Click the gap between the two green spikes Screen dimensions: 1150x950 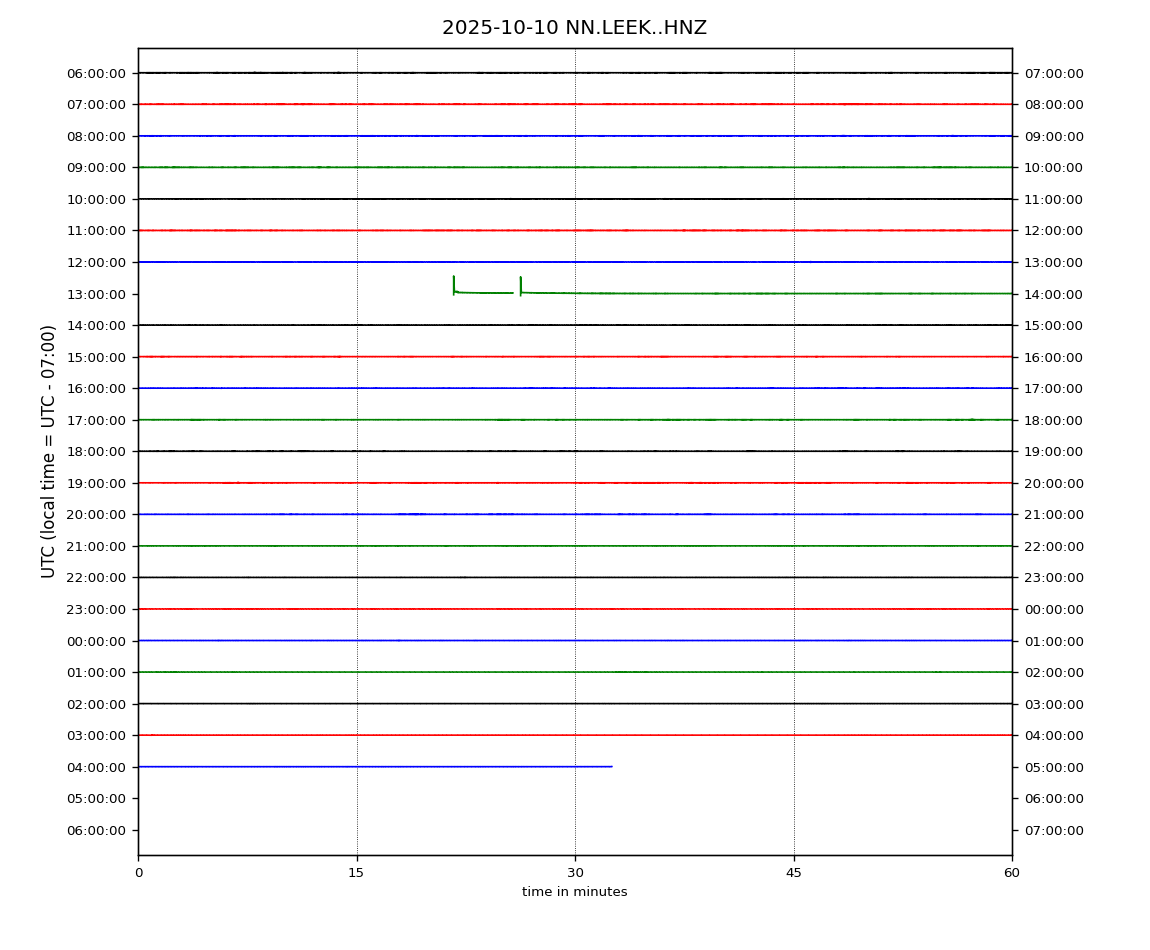tap(517, 293)
